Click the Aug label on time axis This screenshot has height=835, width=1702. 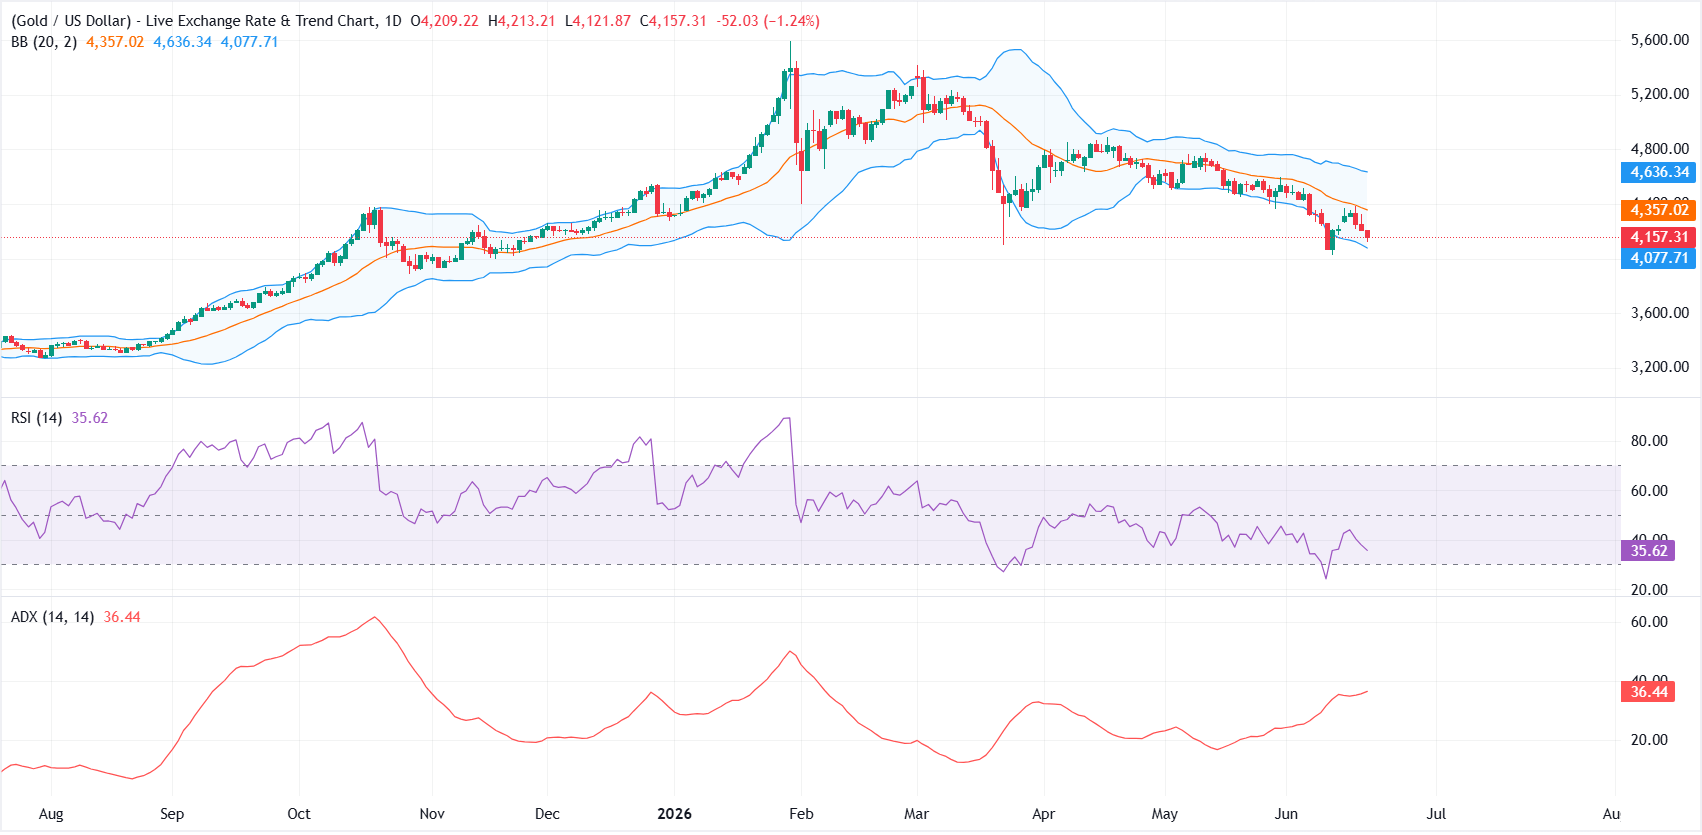click(51, 814)
